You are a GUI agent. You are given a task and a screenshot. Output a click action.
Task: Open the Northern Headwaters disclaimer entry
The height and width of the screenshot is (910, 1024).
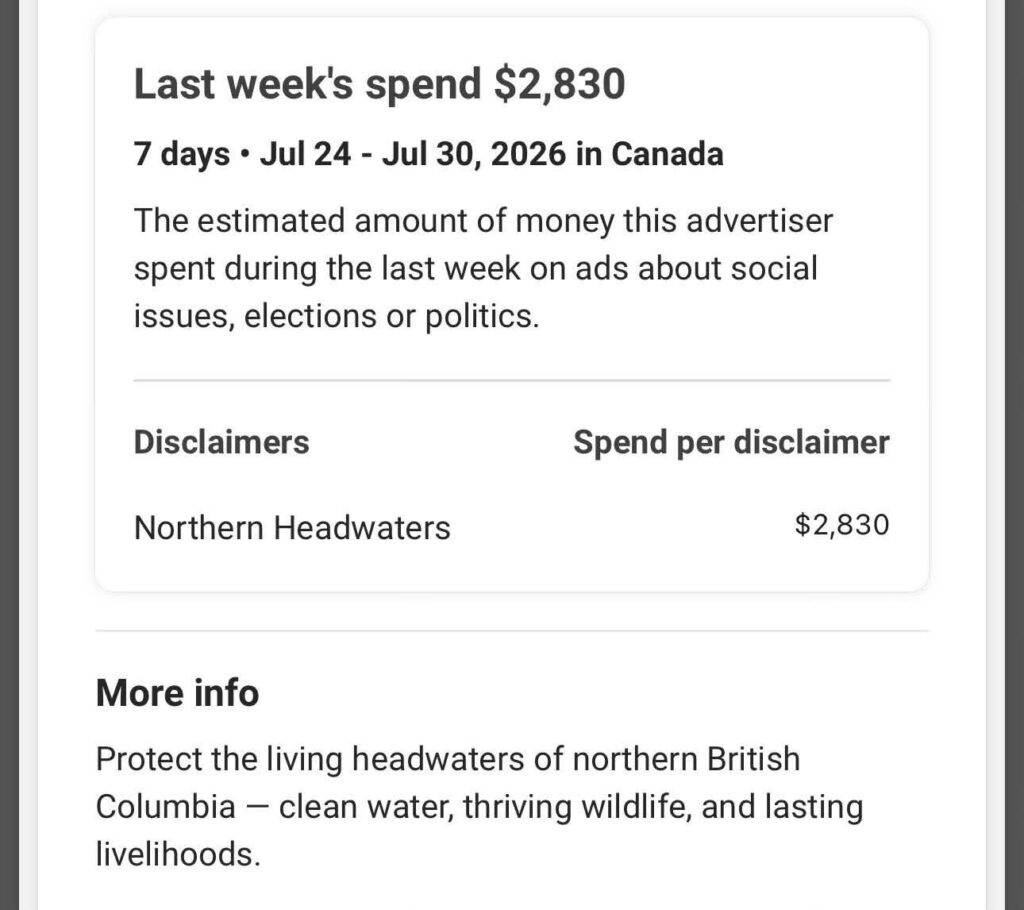coord(292,527)
